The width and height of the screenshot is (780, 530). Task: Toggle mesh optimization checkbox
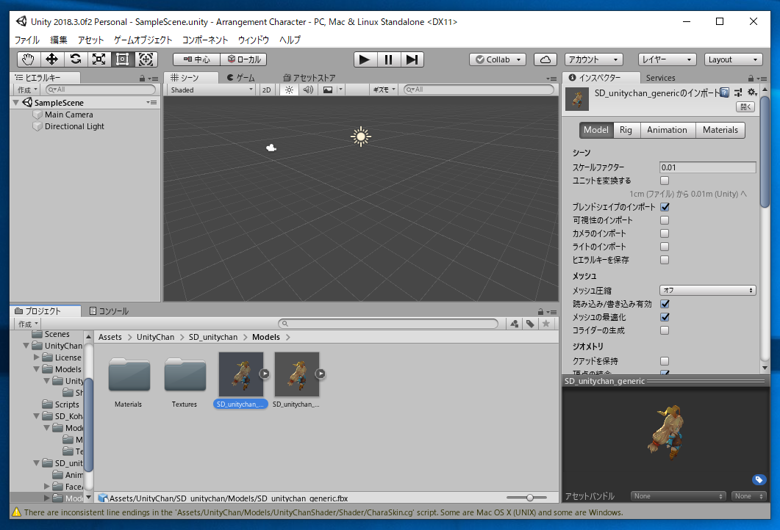click(665, 317)
